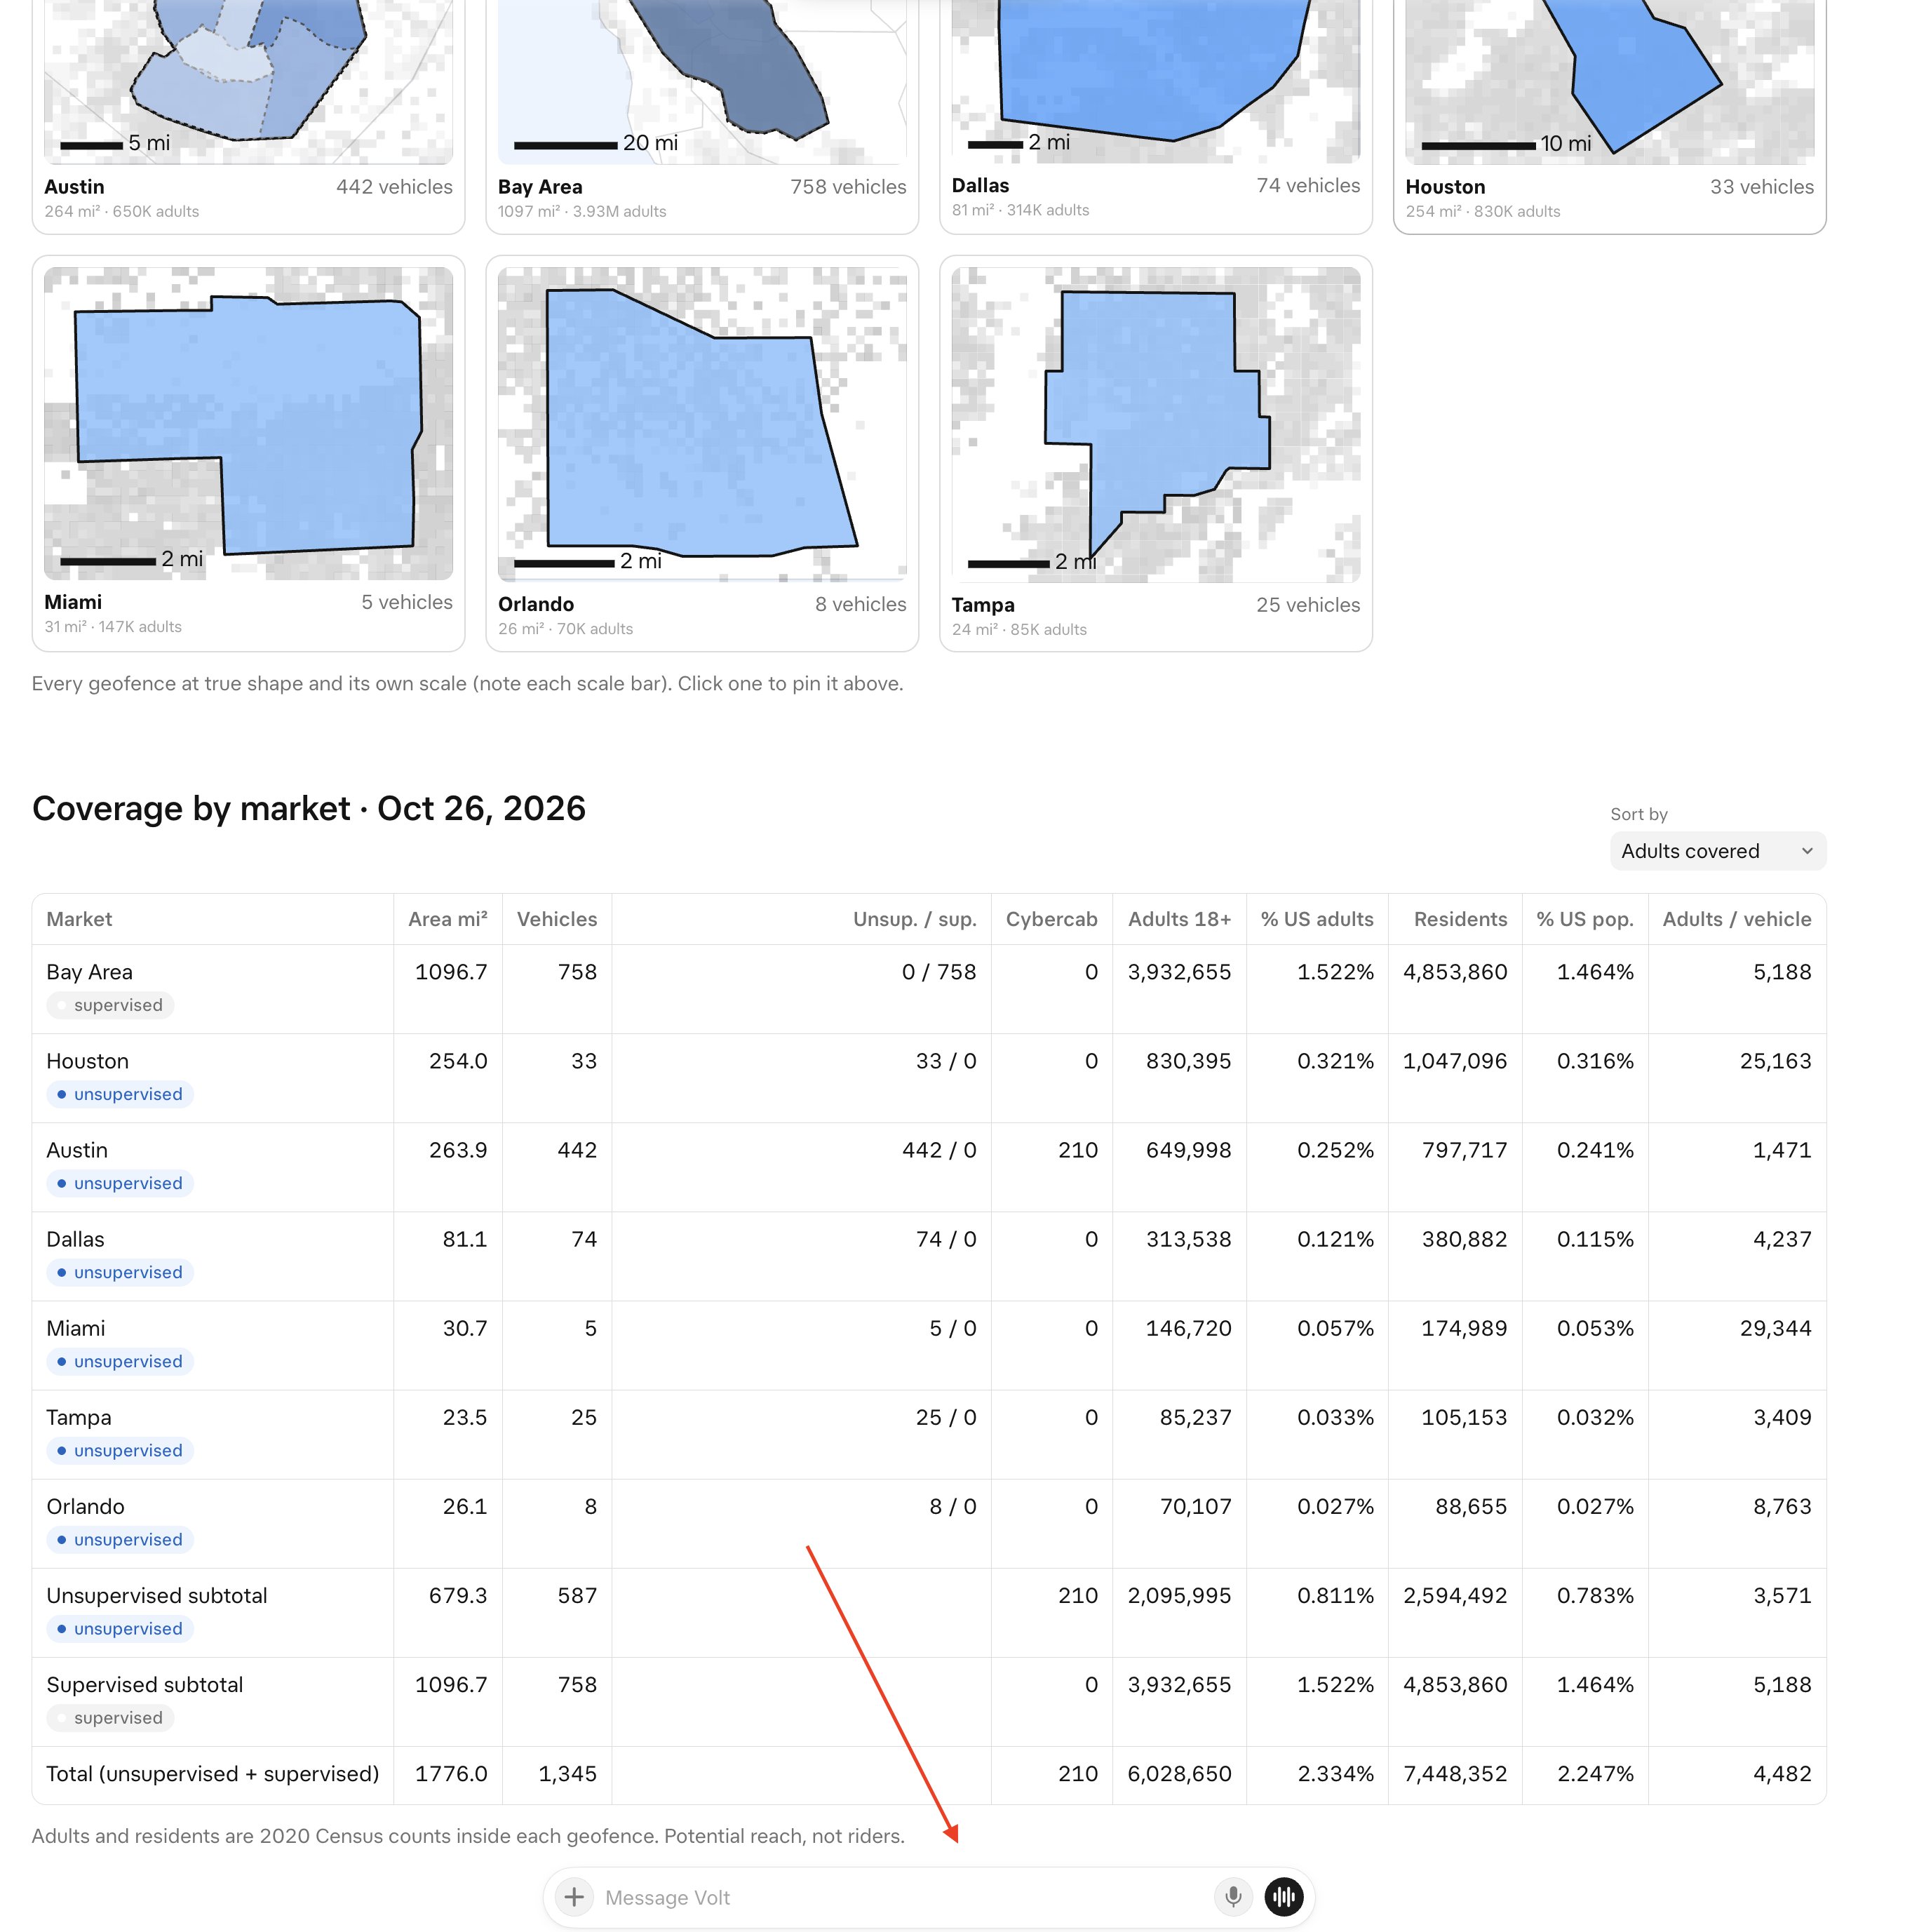Click the supervised badge under Bay Area
Image resolution: width=1905 pixels, height=1932 pixels.
point(110,1005)
